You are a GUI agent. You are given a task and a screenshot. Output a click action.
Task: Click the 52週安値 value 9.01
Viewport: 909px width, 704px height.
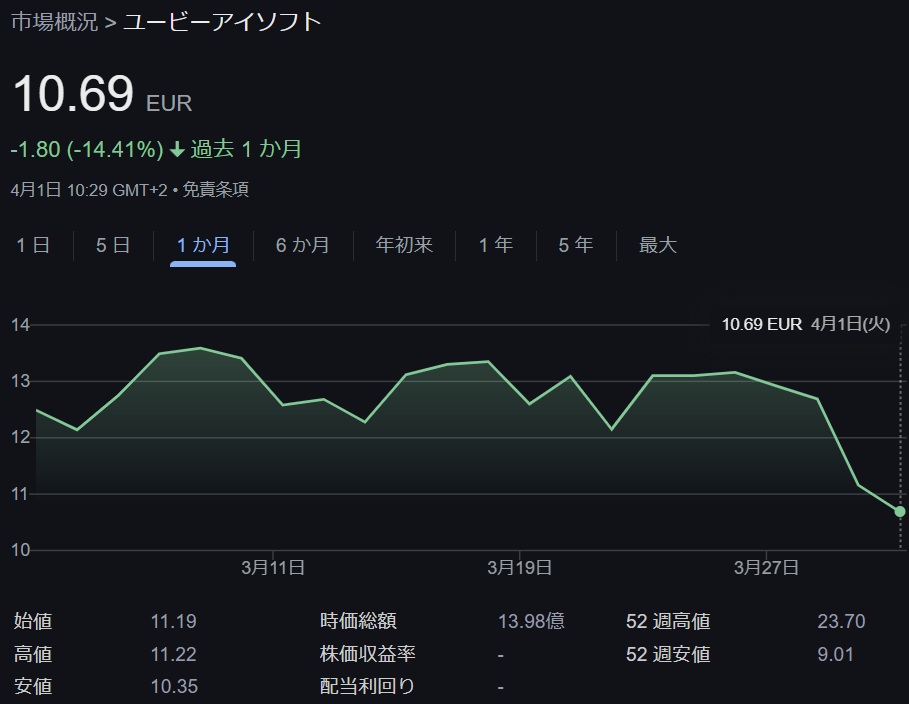tap(835, 655)
